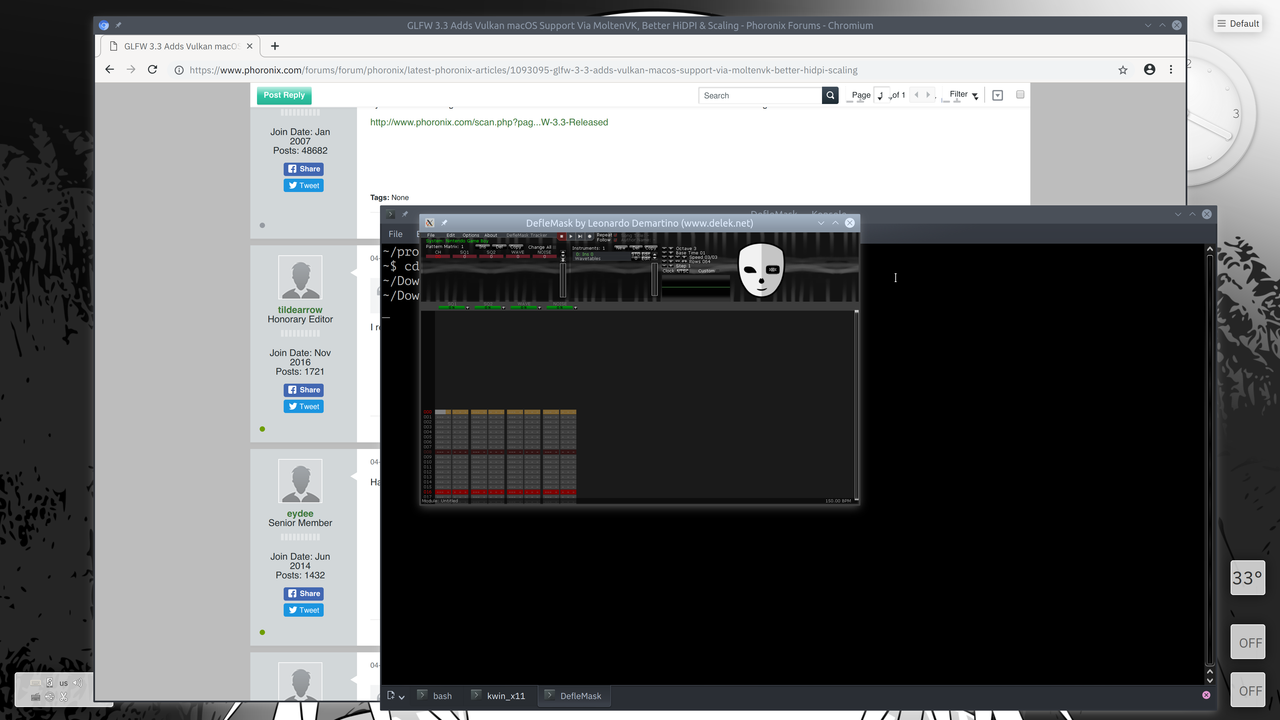Click the volume icon in system tray

click(x=77, y=683)
